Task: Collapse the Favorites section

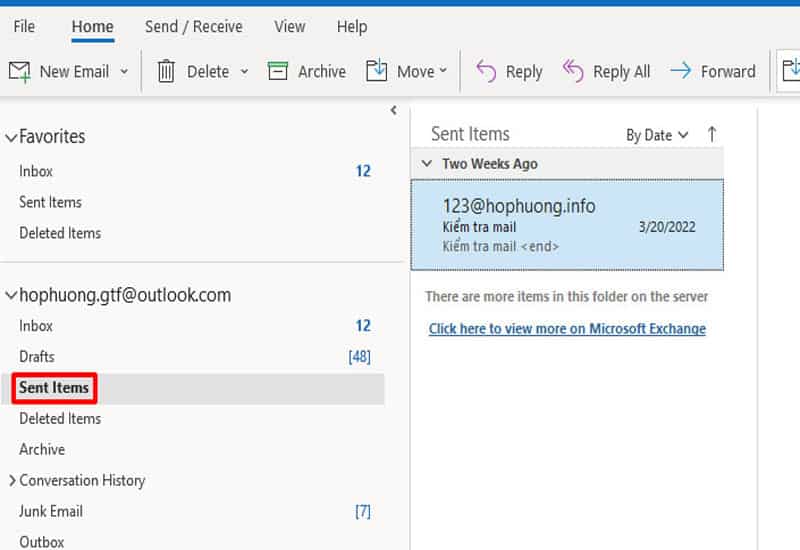Action: pyautogui.click(x=11, y=137)
